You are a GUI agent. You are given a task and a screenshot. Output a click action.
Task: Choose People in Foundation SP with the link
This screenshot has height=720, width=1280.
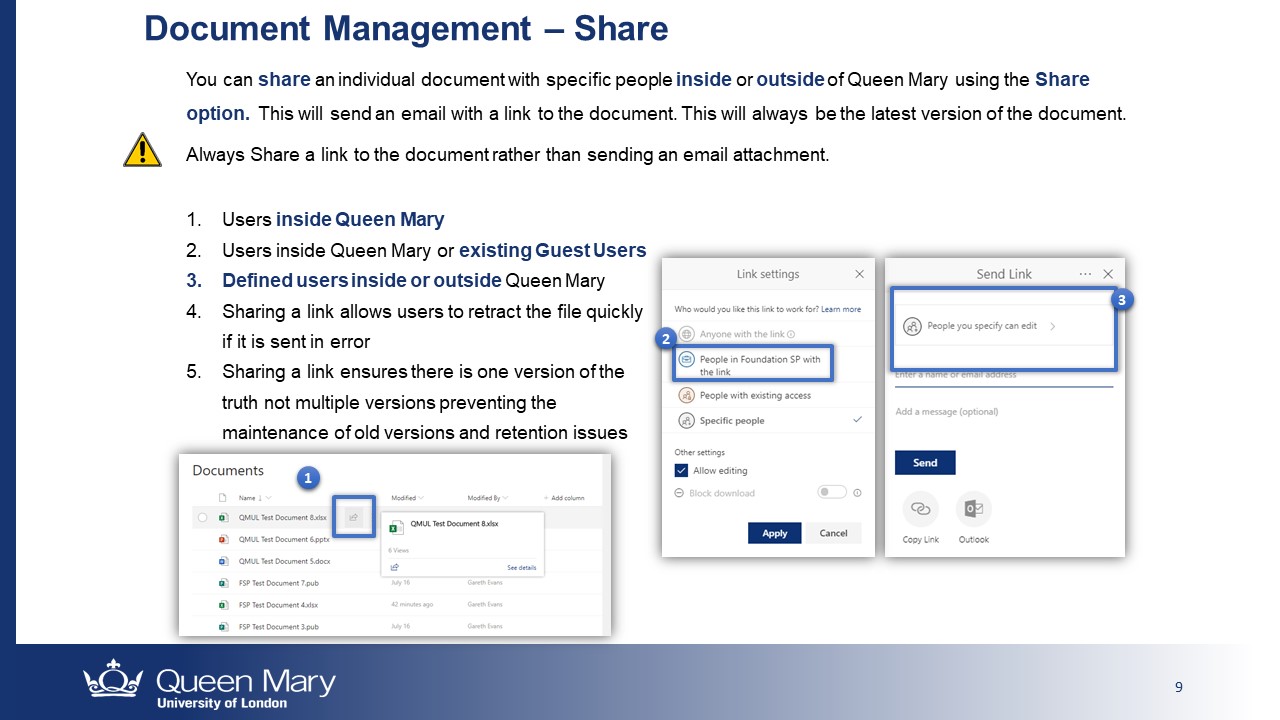753,365
